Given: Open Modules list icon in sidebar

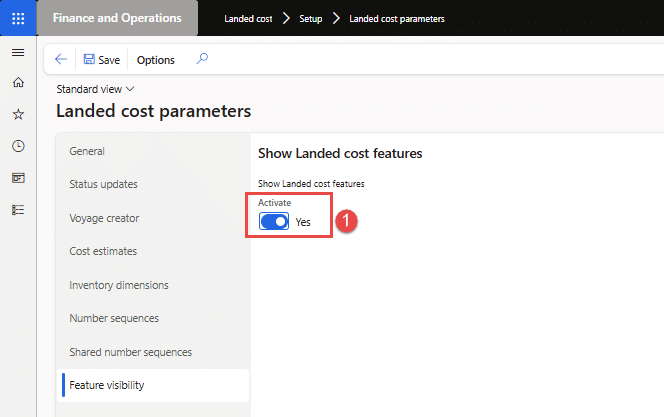Looking at the screenshot, I should tap(18, 210).
